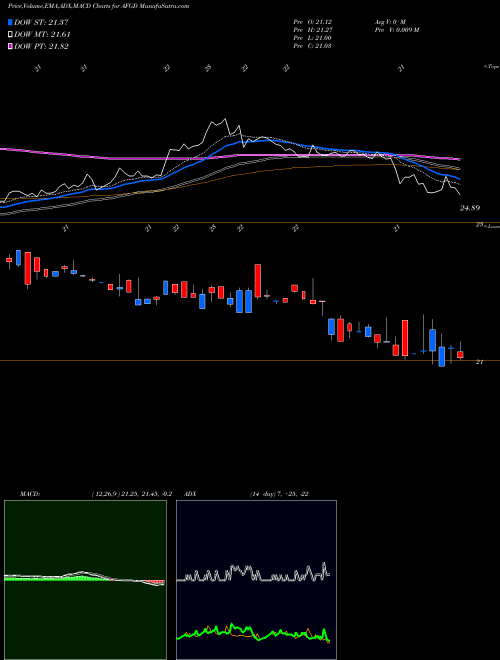Select the 'DOW ST: 21.37' legend label
Image resolution: width=500 pixels, height=660 pixels.
coord(41,23)
